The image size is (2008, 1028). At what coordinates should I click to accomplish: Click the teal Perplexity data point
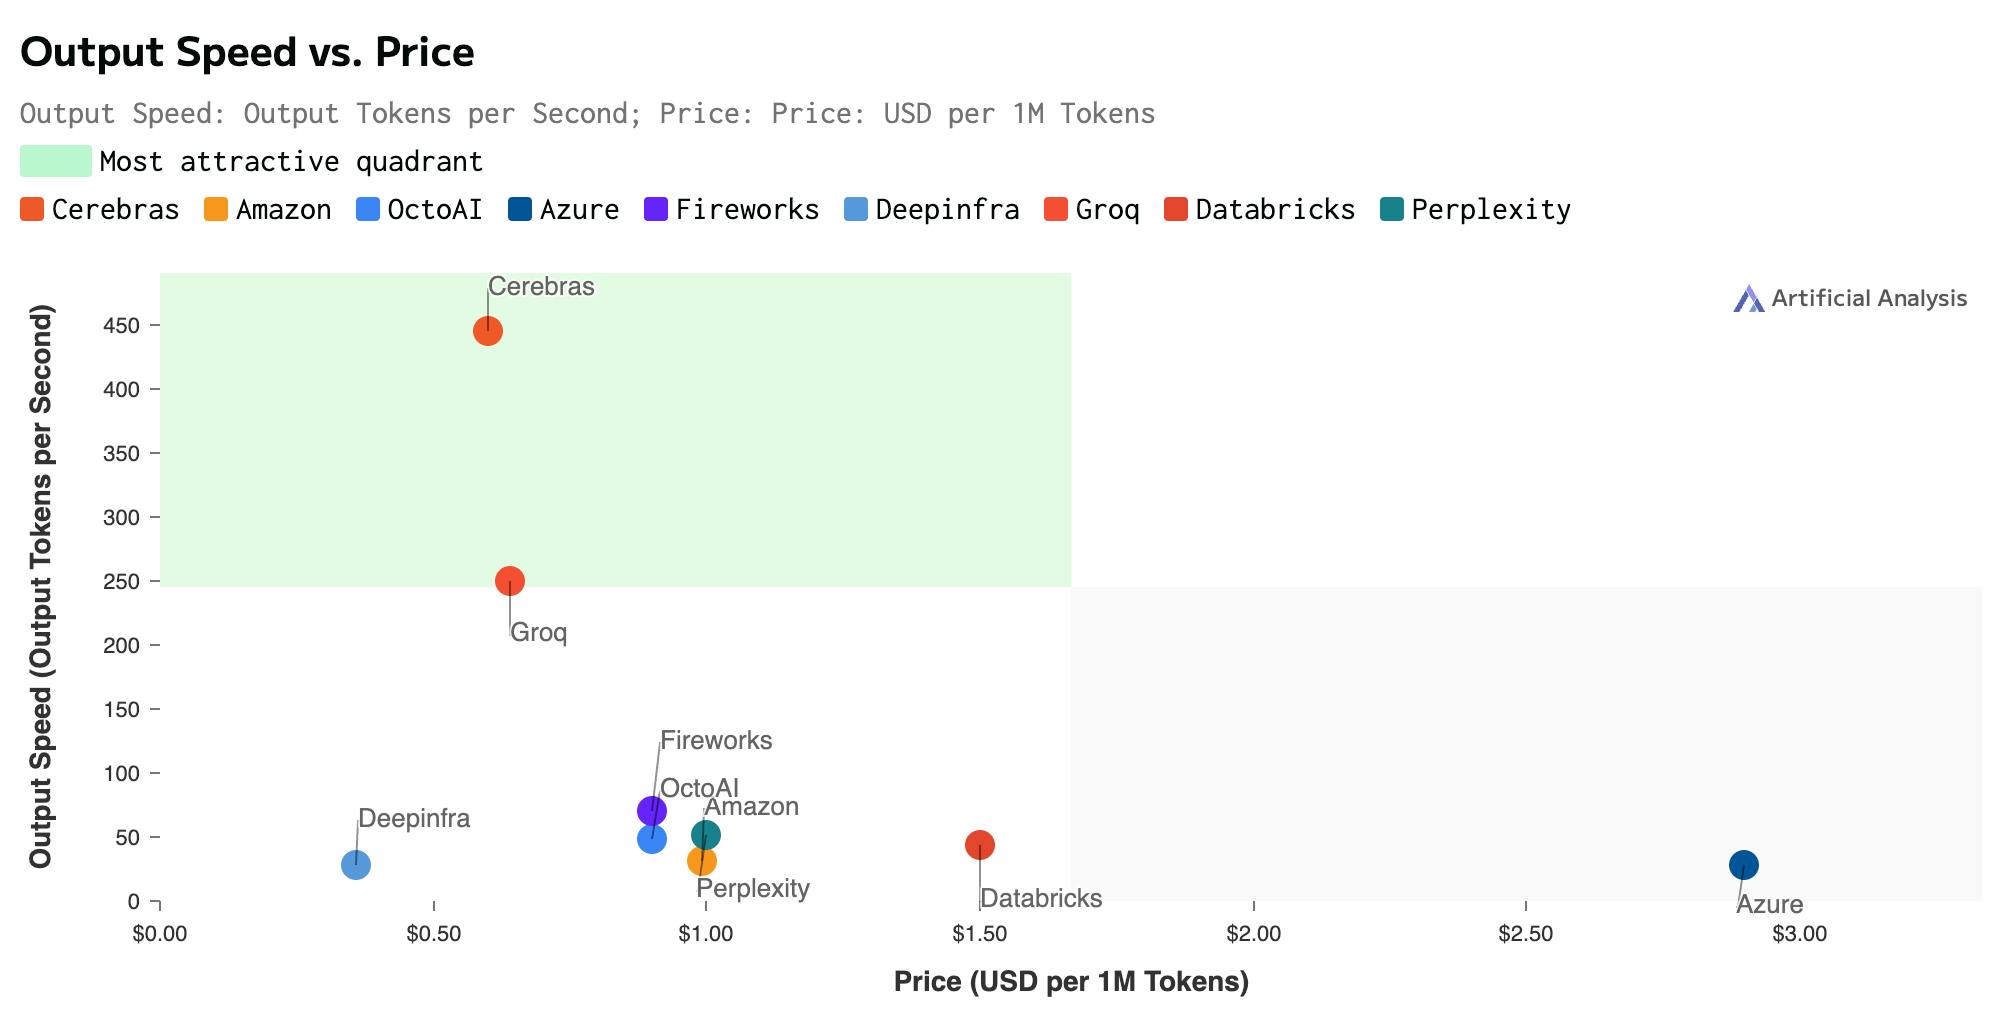click(706, 834)
